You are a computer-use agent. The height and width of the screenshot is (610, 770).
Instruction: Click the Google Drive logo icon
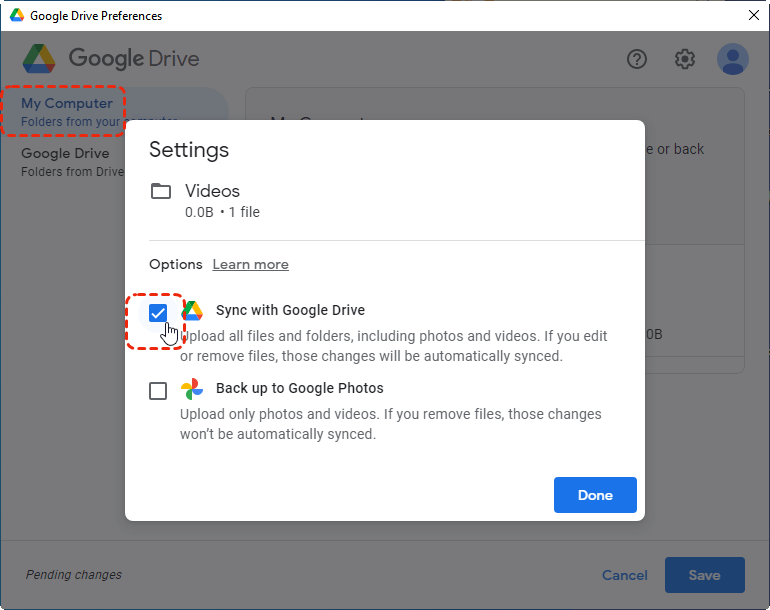coord(39,58)
